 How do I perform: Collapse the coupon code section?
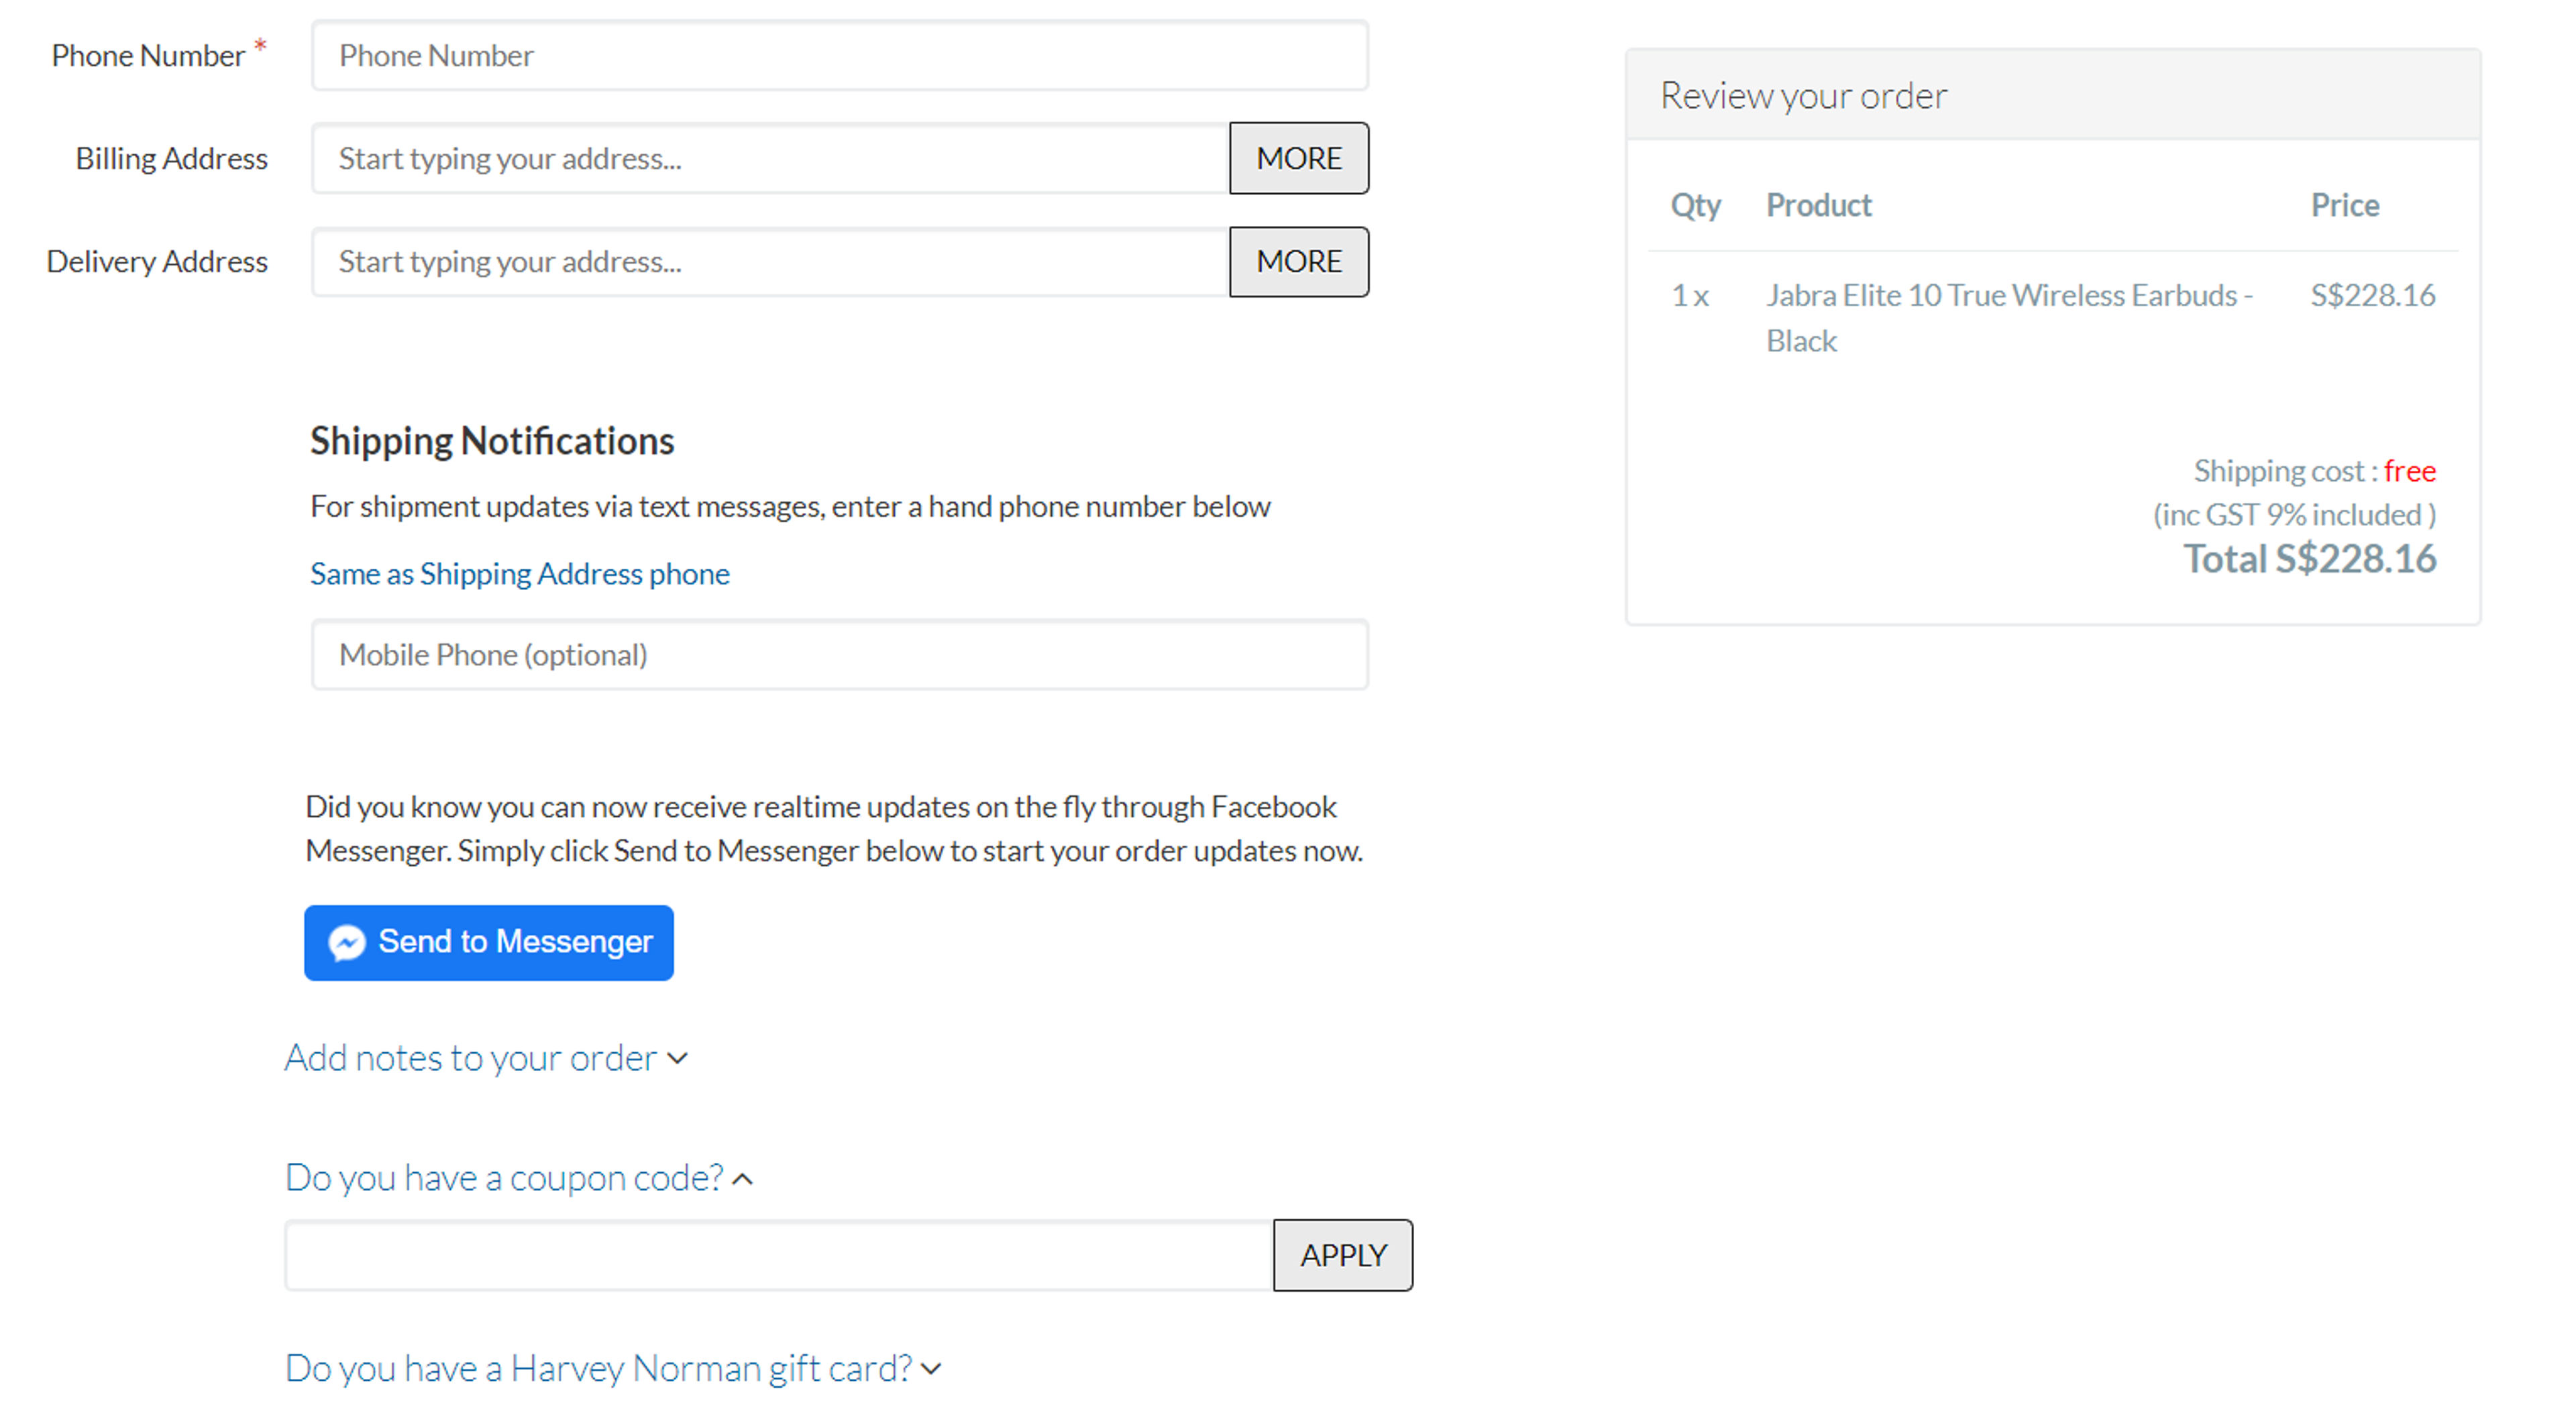(518, 1178)
